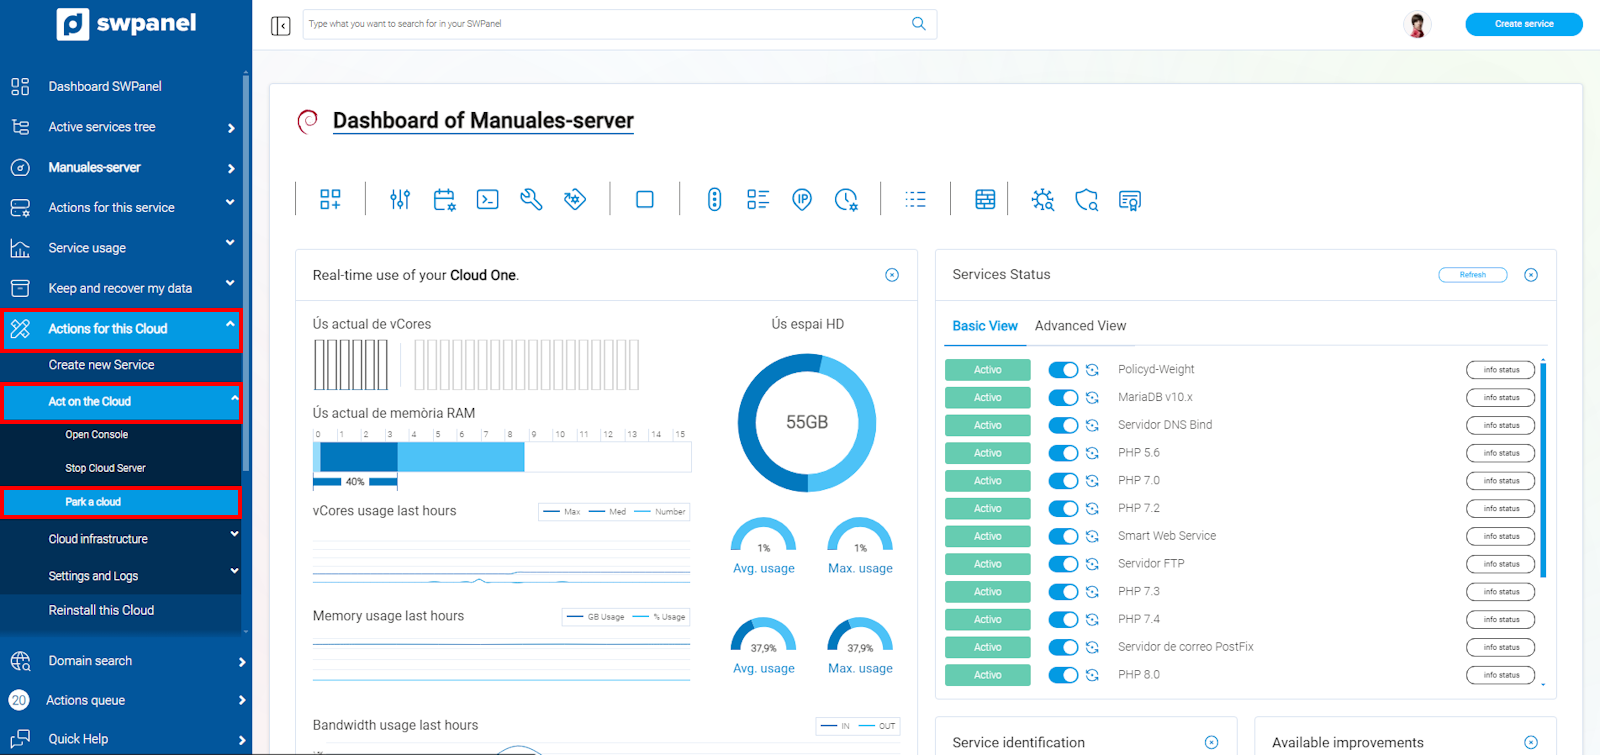Image resolution: width=1600 pixels, height=755 pixels.
Task: Collapse the sidebar with the panel icon
Action: [x=281, y=25]
